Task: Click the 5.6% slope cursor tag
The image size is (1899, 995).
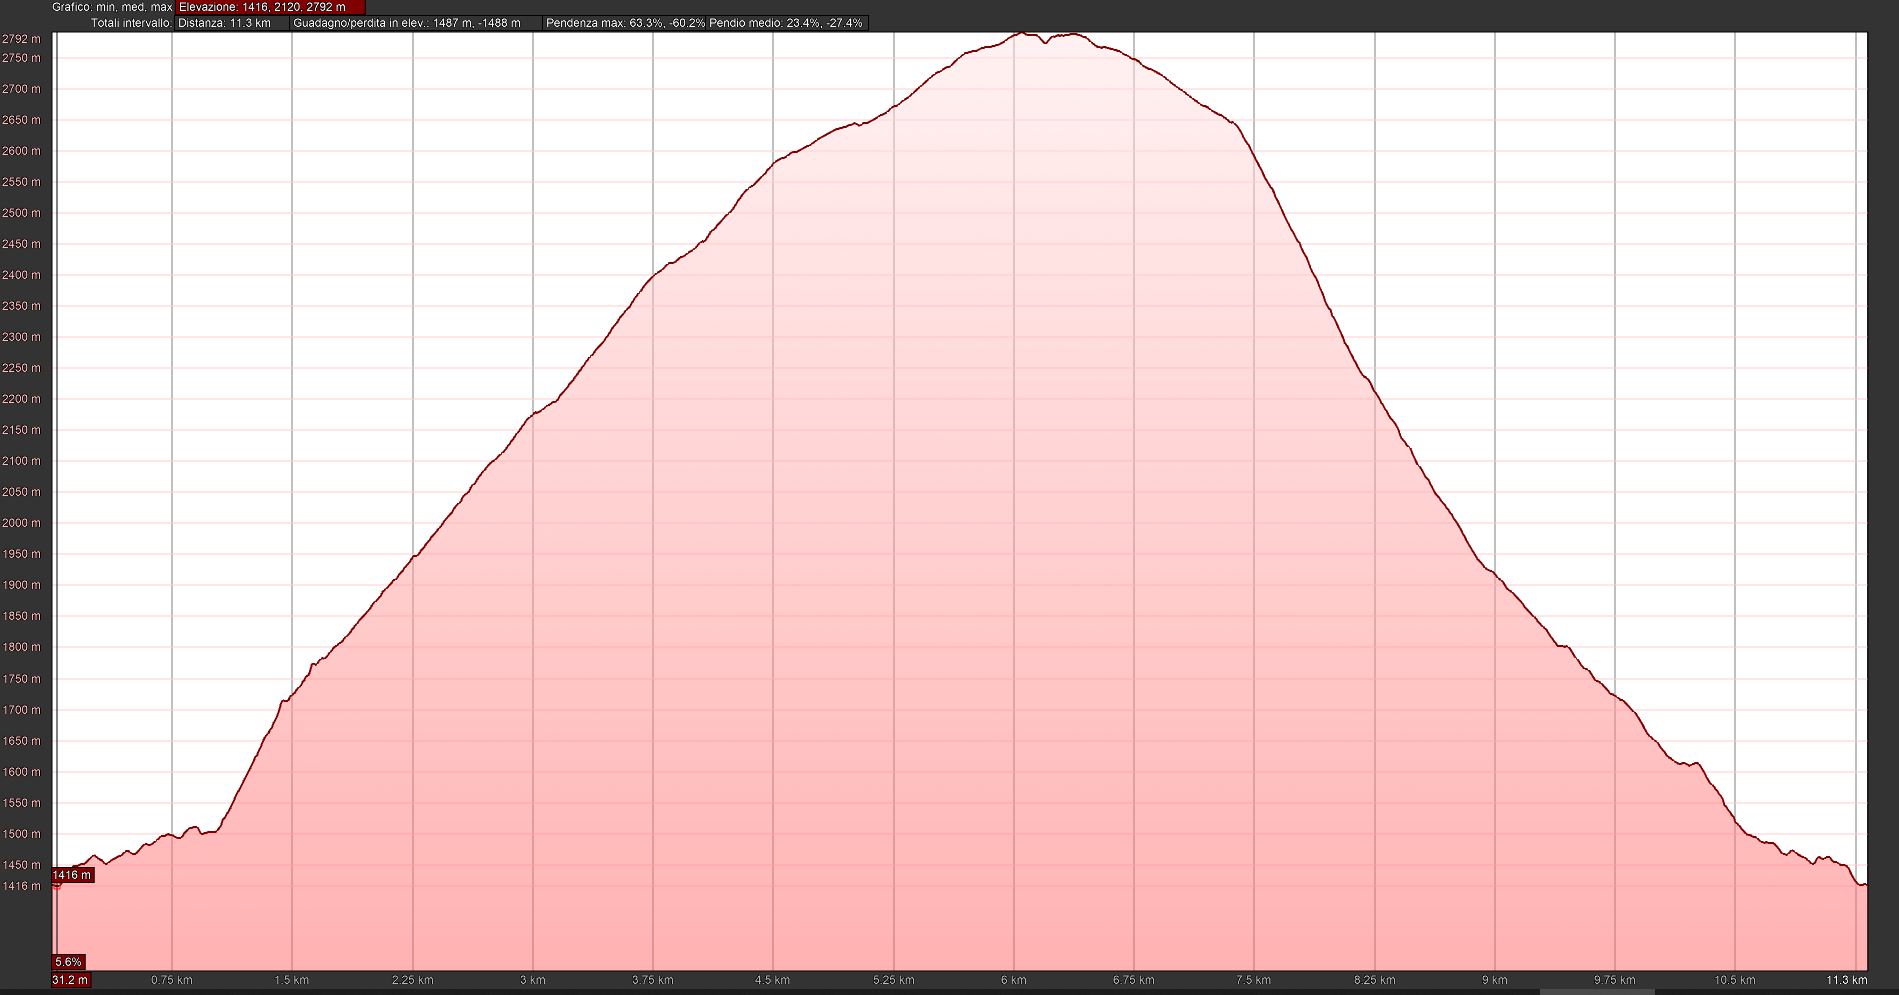Action: coord(68,962)
